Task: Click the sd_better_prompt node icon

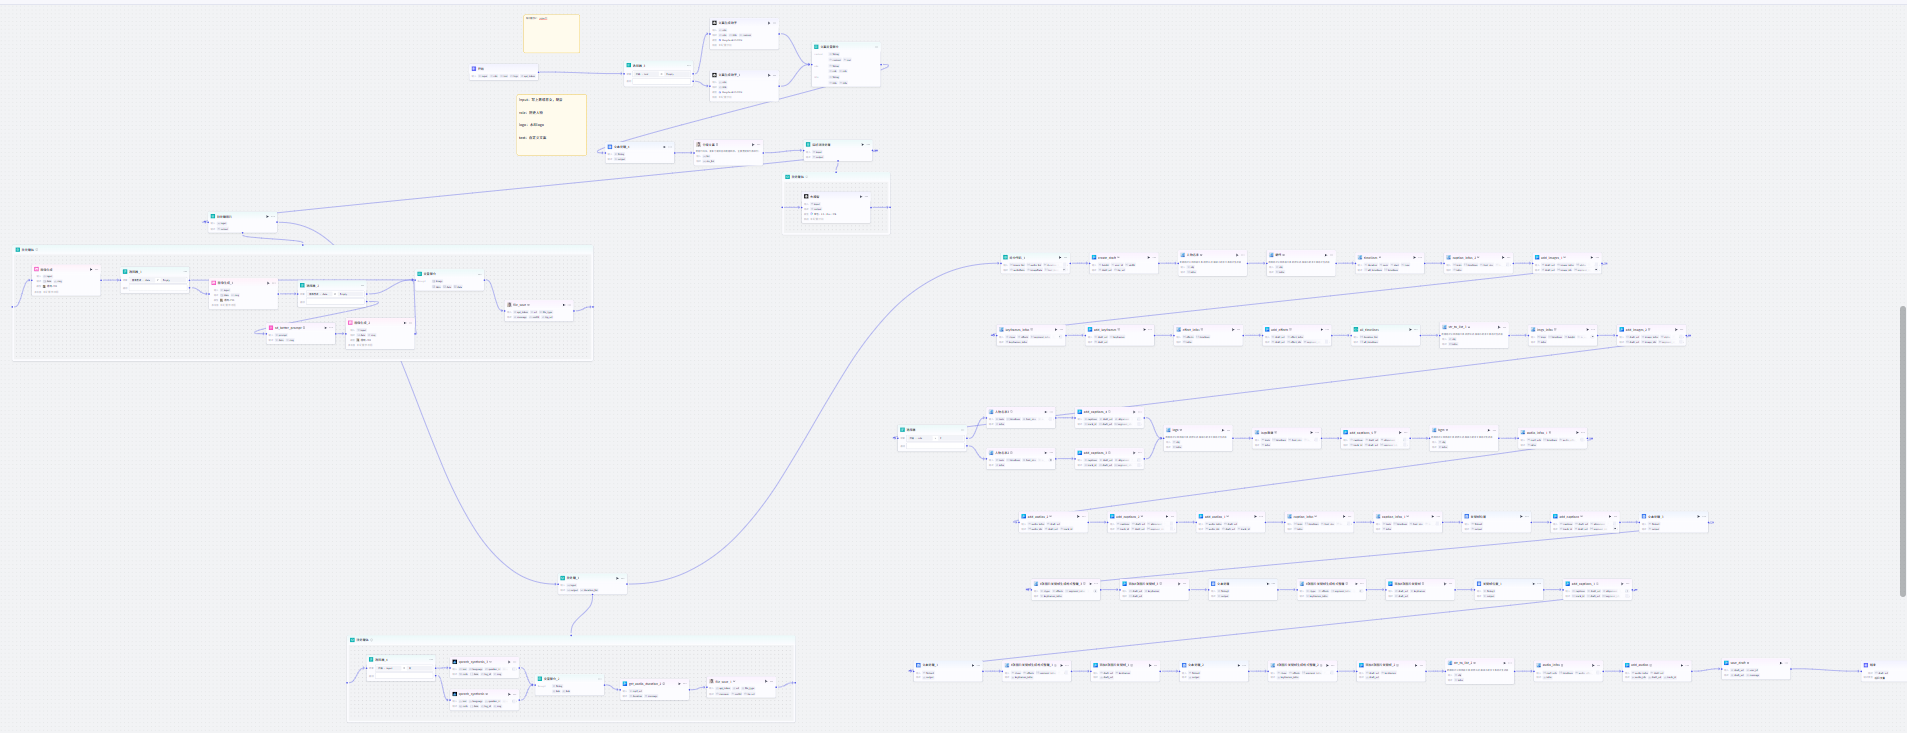Action: 272,327
